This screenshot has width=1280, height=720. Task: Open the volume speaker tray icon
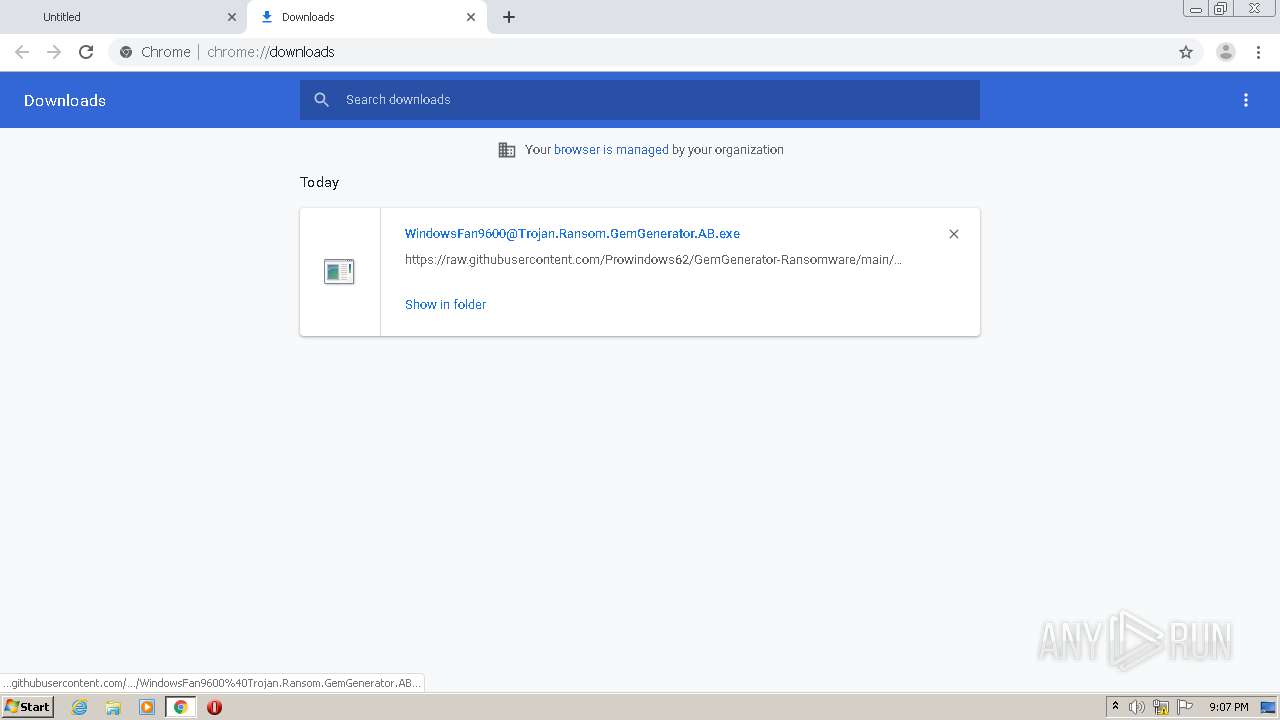(1136, 707)
